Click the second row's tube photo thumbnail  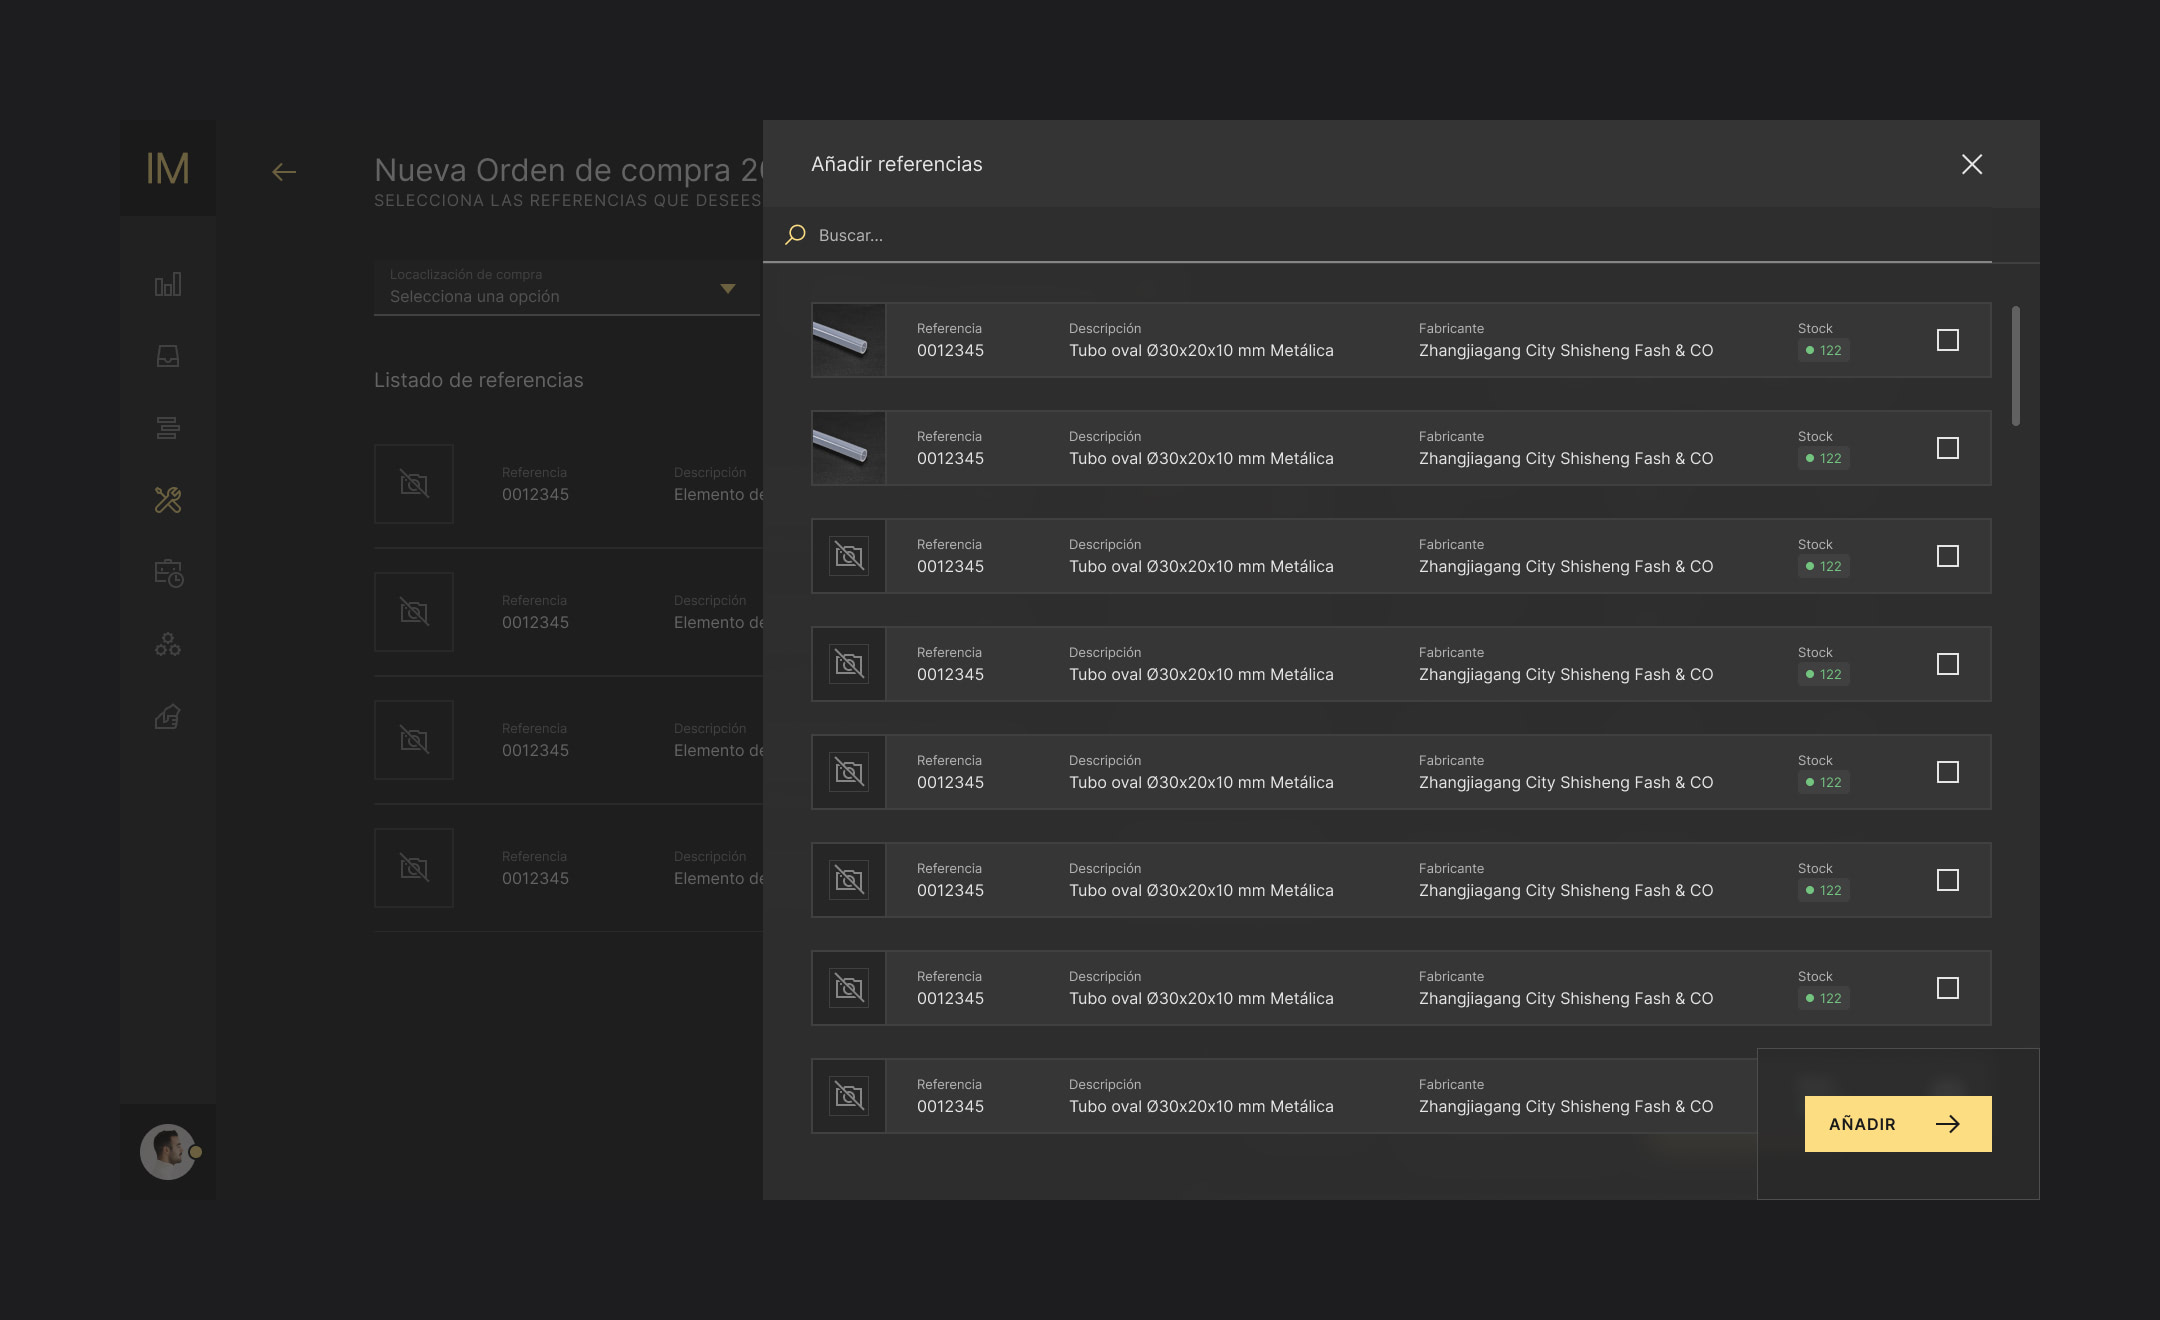(848, 448)
